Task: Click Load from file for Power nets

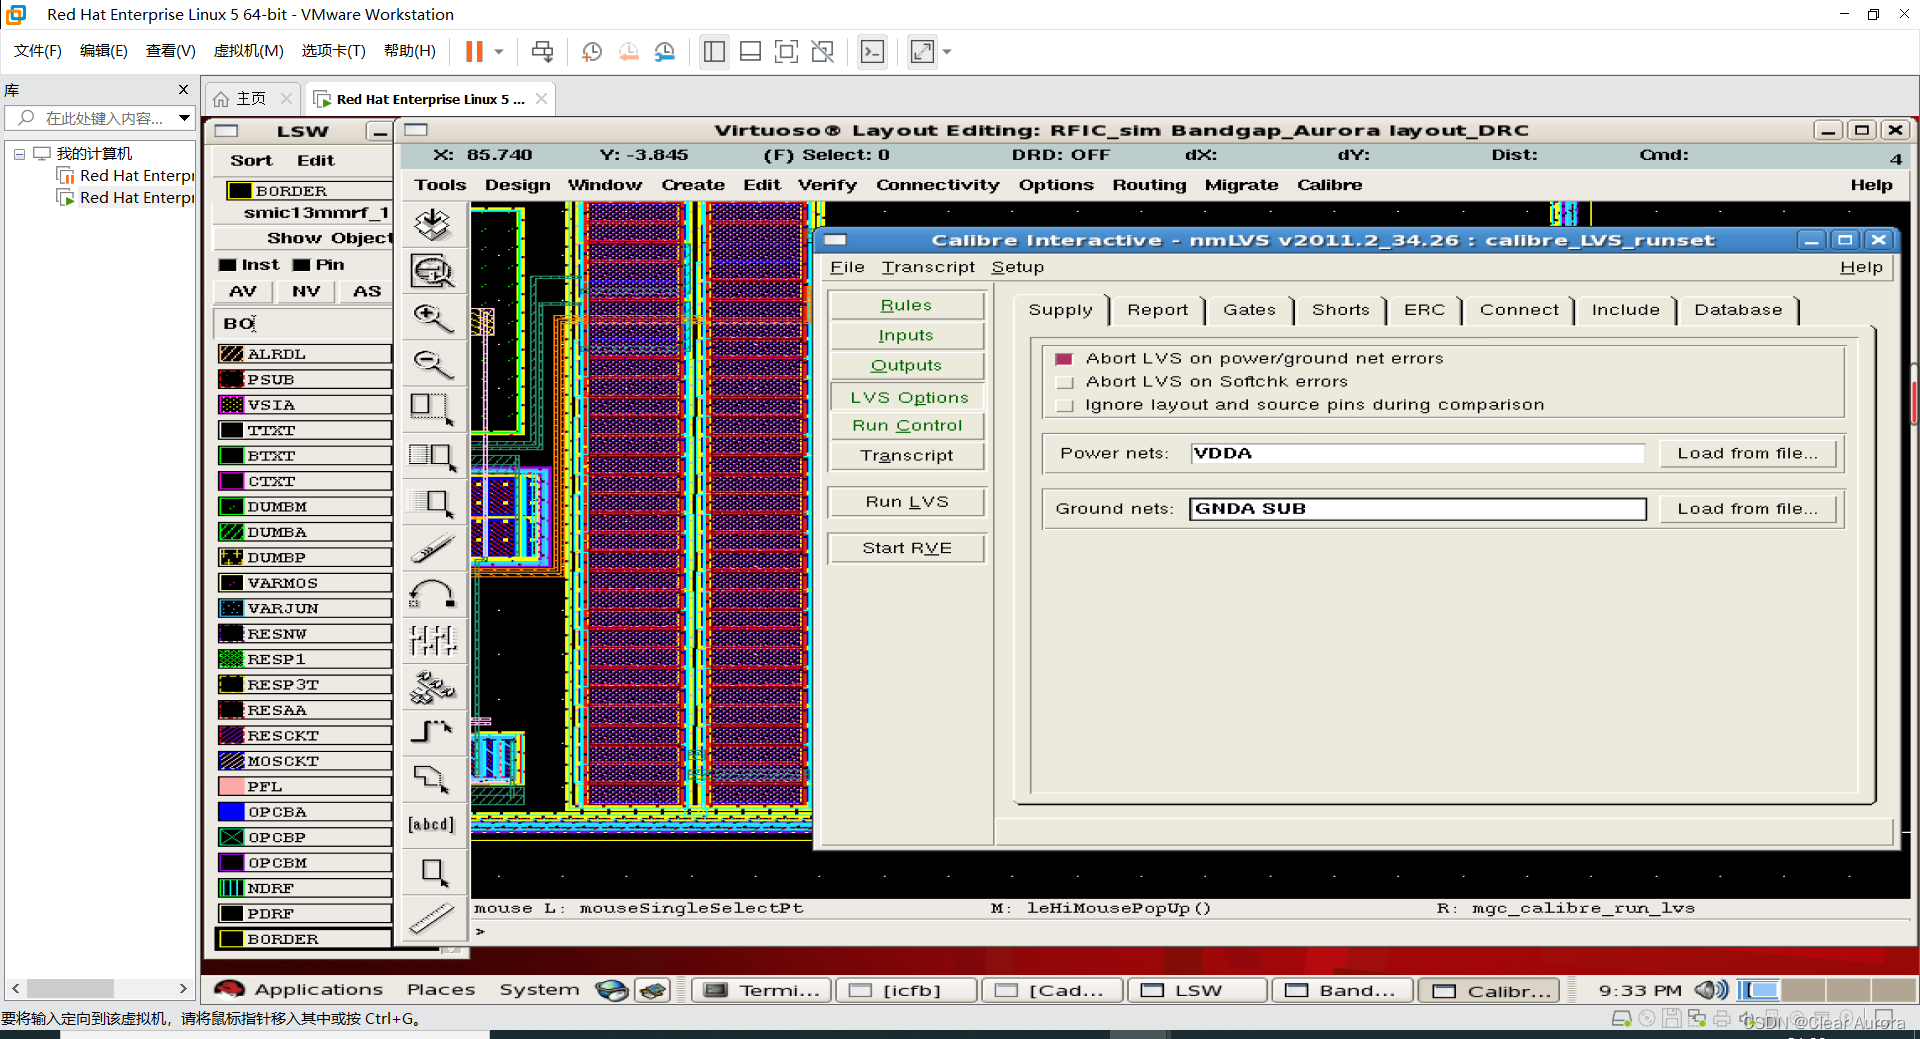Action: coord(1747,453)
